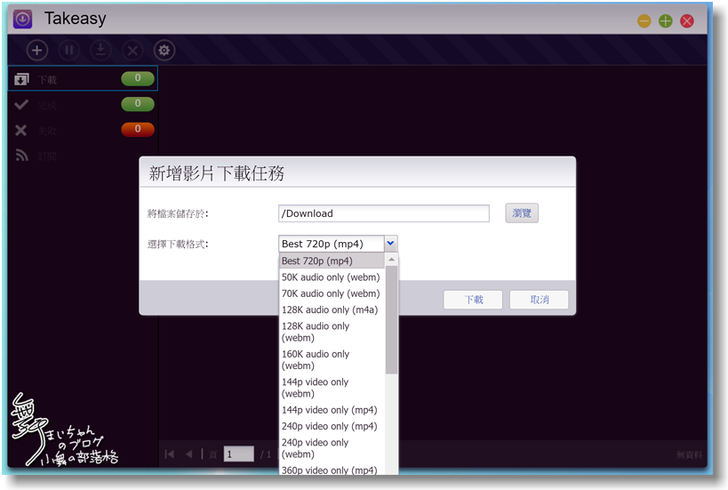Choose Best 720p (mp4) from list
Viewport: 728px width, 490px height.
click(x=332, y=261)
